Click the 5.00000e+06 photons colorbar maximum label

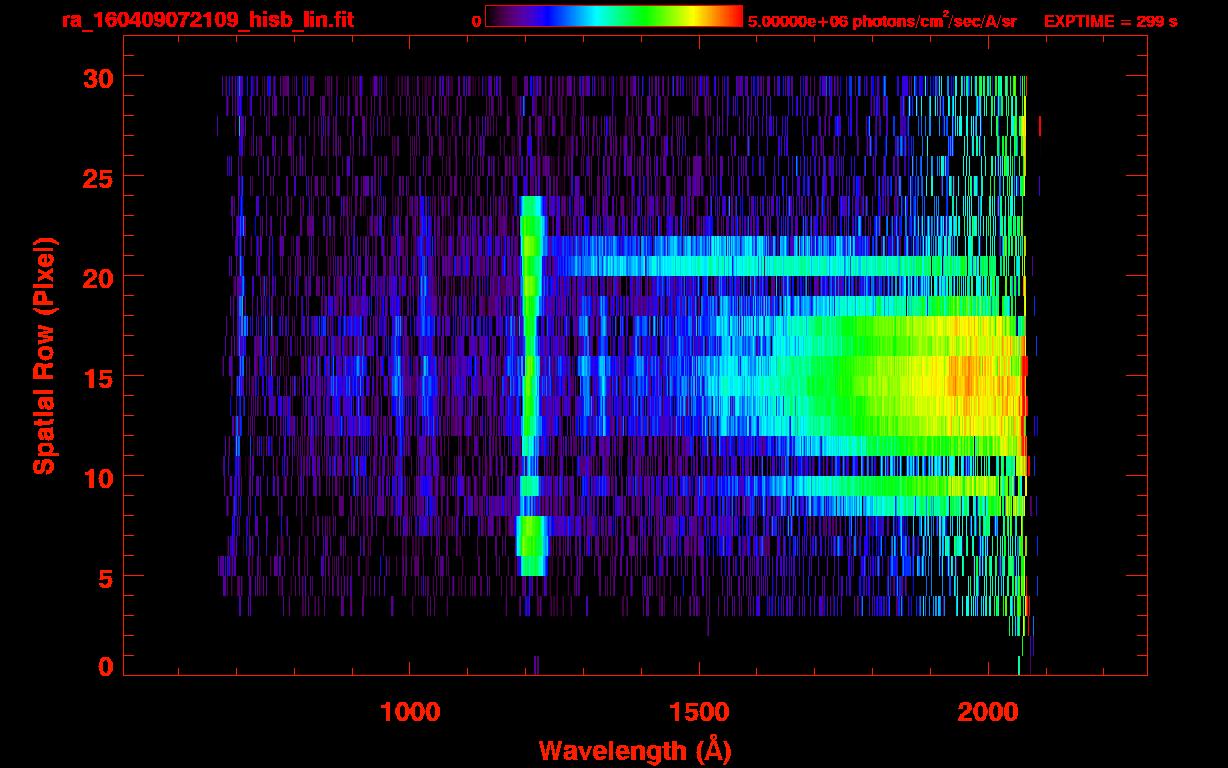pos(882,21)
